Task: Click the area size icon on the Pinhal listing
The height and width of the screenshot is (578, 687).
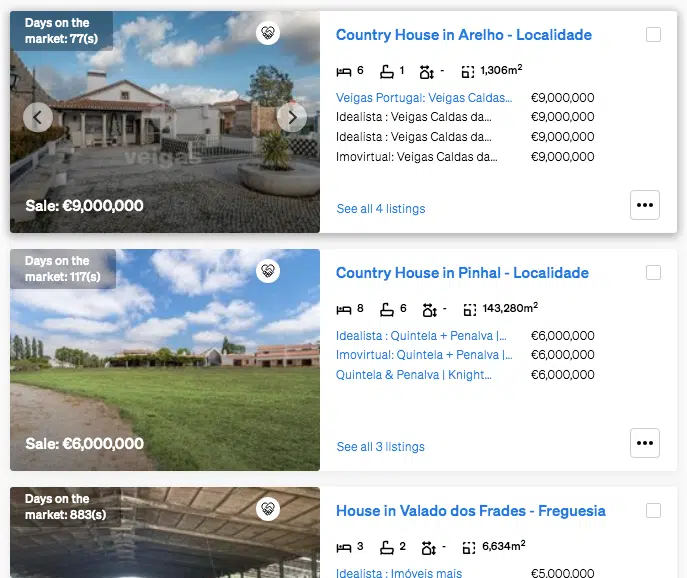Action: [x=469, y=310]
